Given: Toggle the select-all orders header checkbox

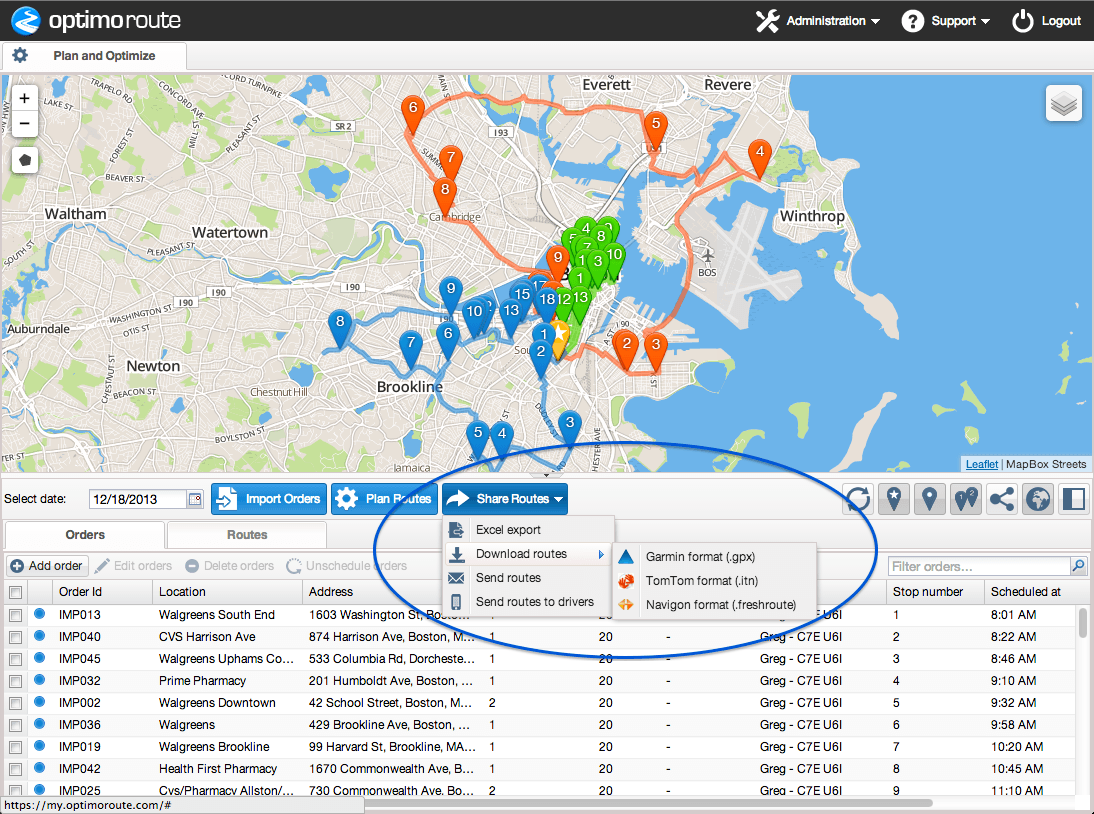Looking at the screenshot, I should (x=15, y=592).
